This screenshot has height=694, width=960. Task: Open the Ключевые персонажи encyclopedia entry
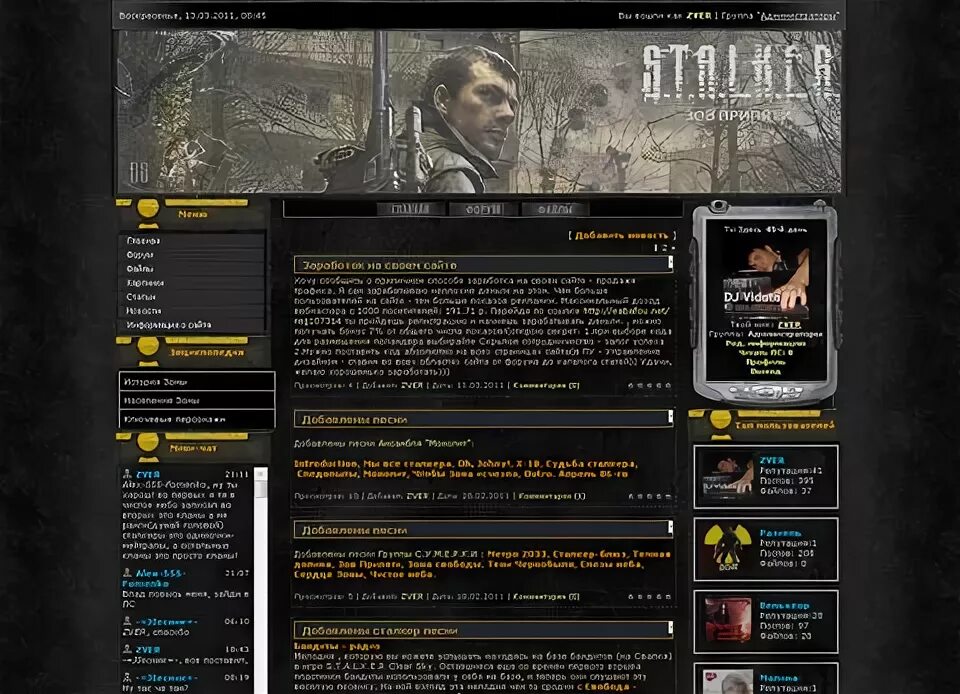click(x=197, y=419)
